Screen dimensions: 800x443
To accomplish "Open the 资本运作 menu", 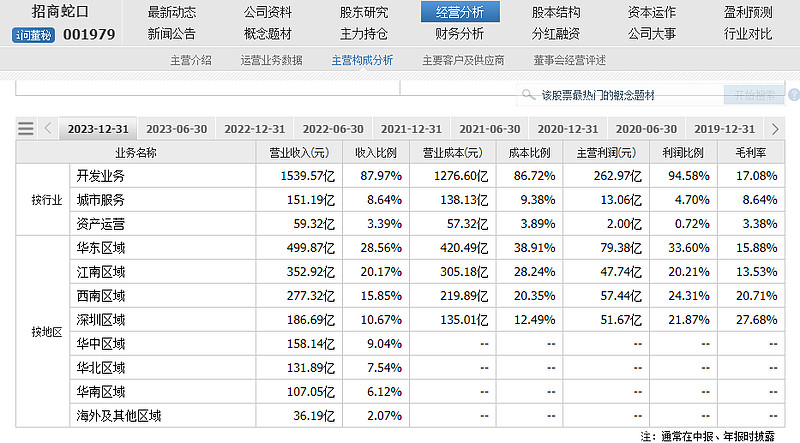I will click(x=652, y=12).
